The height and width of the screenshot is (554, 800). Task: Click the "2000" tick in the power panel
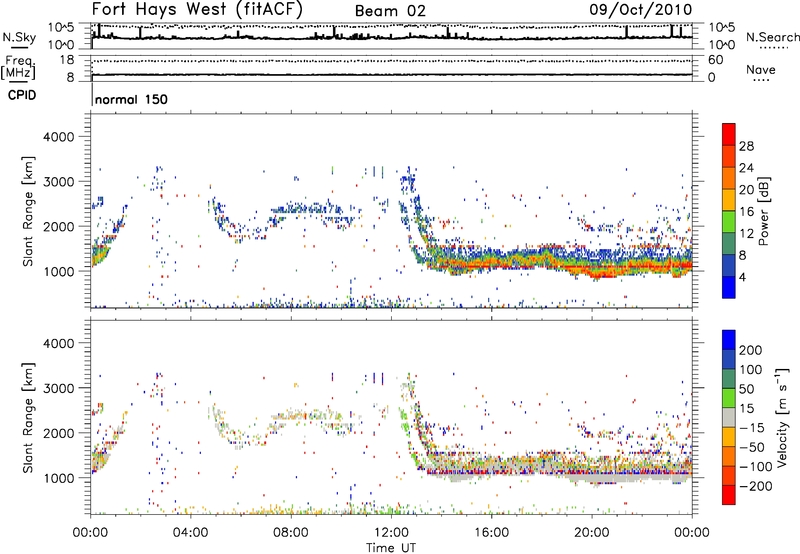click(x=58, y=226)
